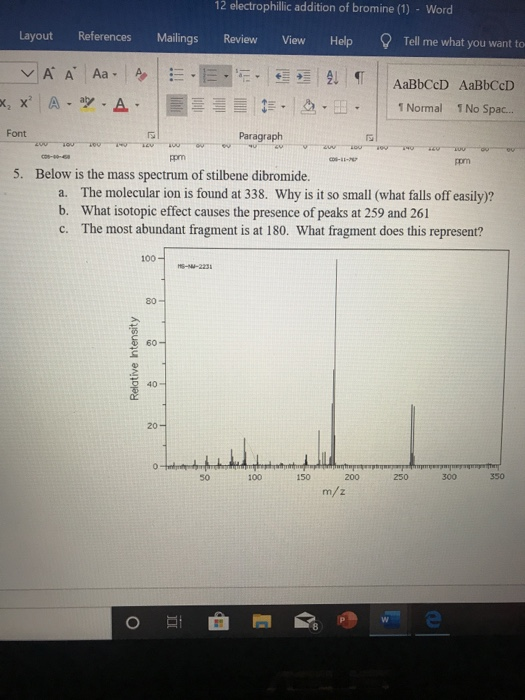The height and width of the screenshot is (700, 525).
Task: Open Microsoft Store from the taskbar
Action: [x=218, y=621]
